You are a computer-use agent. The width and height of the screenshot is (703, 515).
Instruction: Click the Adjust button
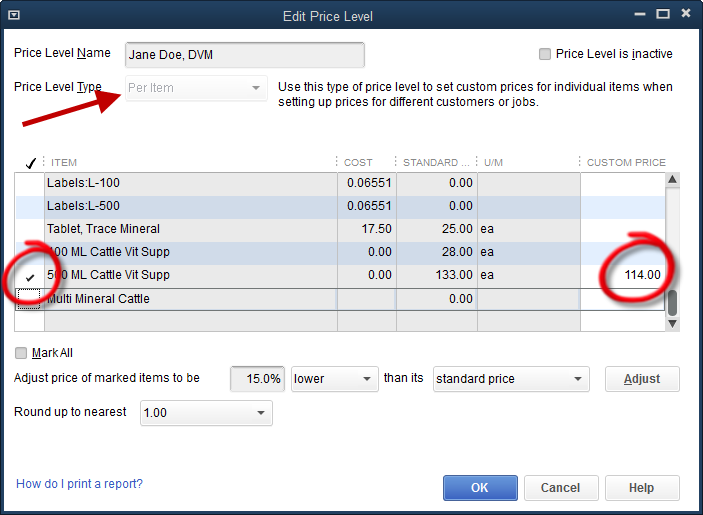tap(642, 379)
